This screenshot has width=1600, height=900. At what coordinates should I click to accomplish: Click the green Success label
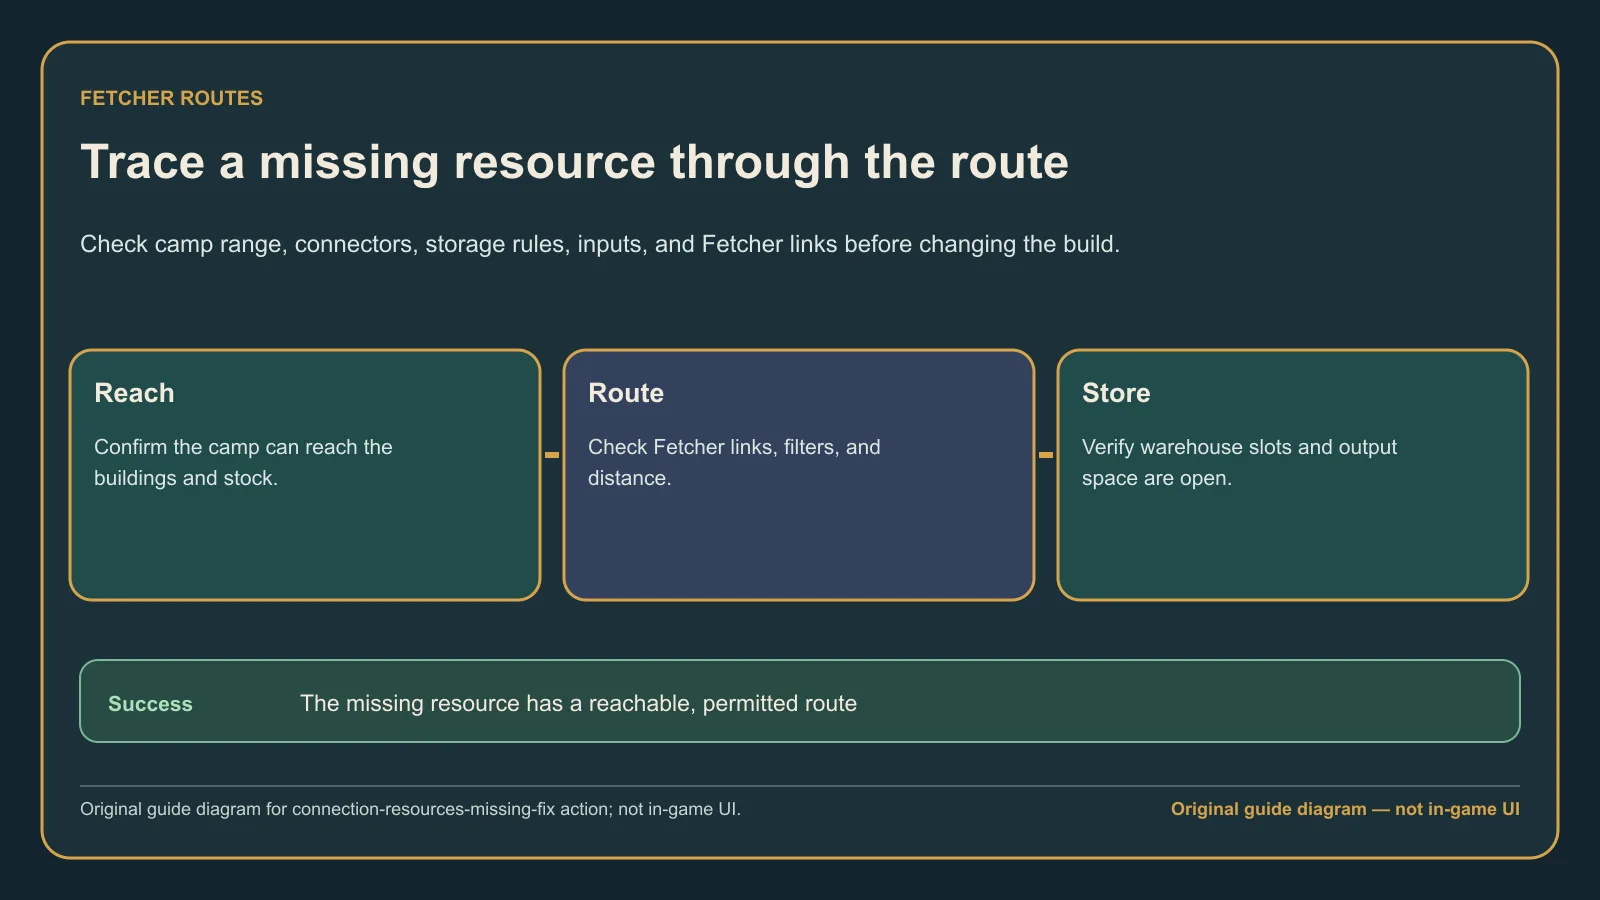[150, 704]
